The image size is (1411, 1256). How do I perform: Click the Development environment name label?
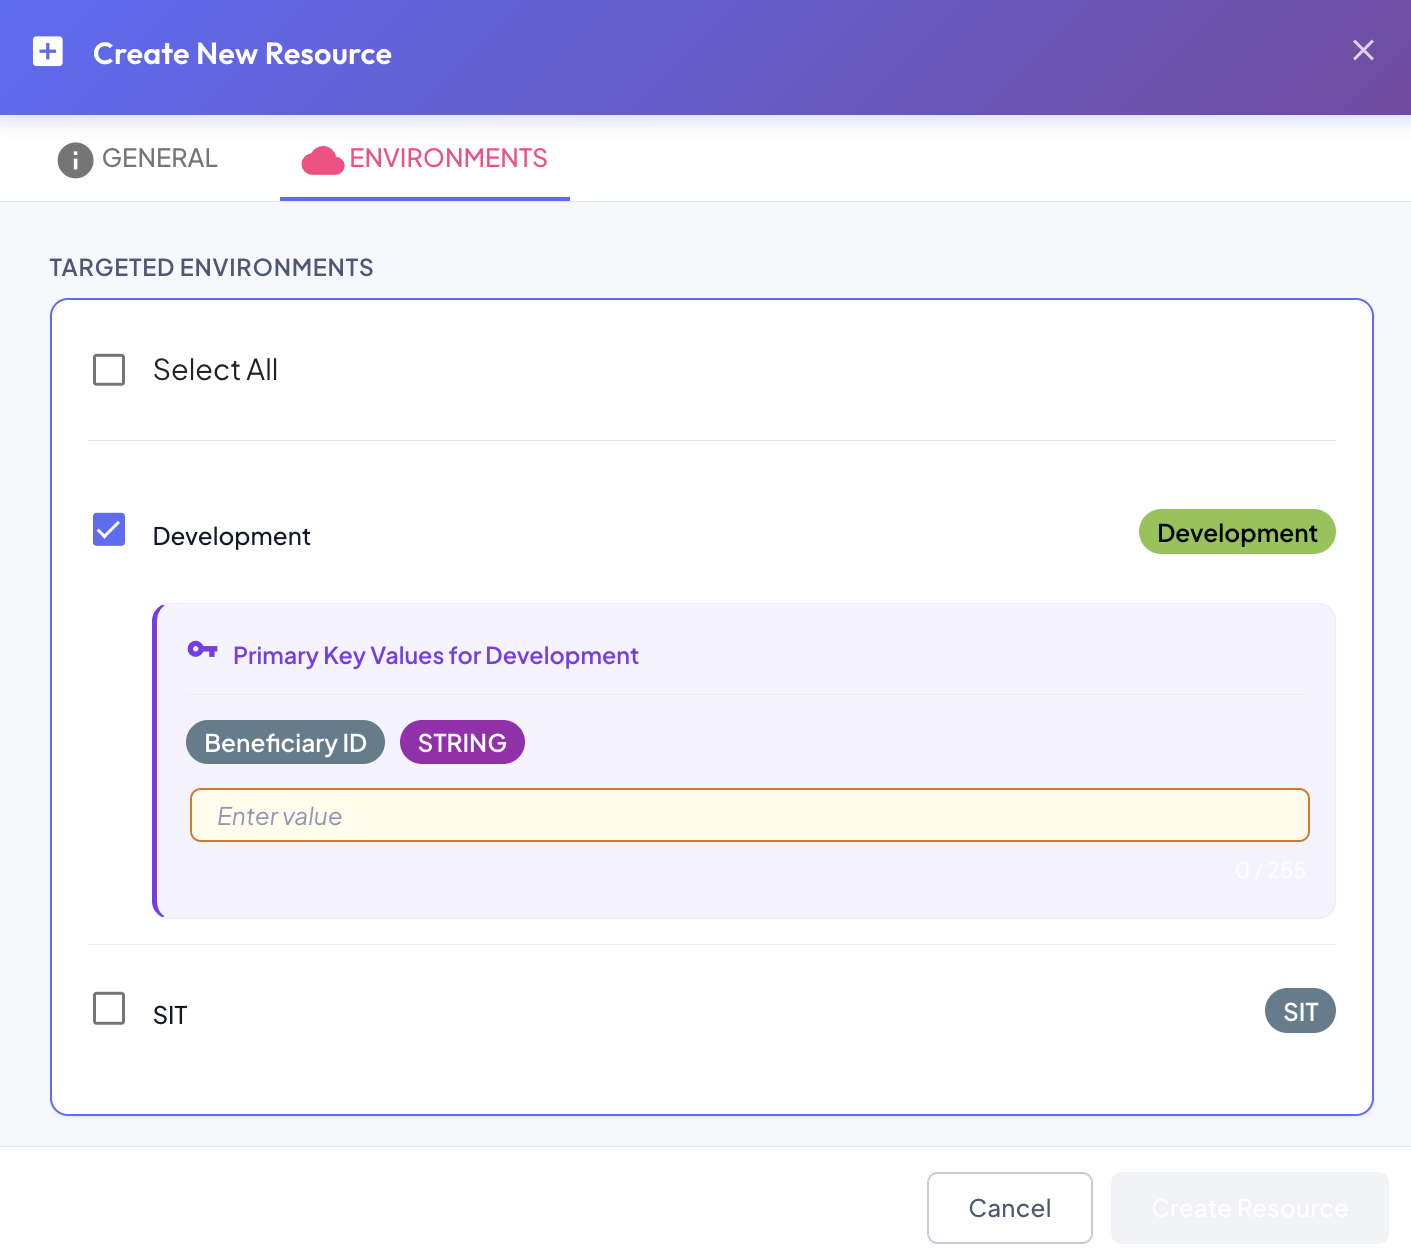point(232,537)
